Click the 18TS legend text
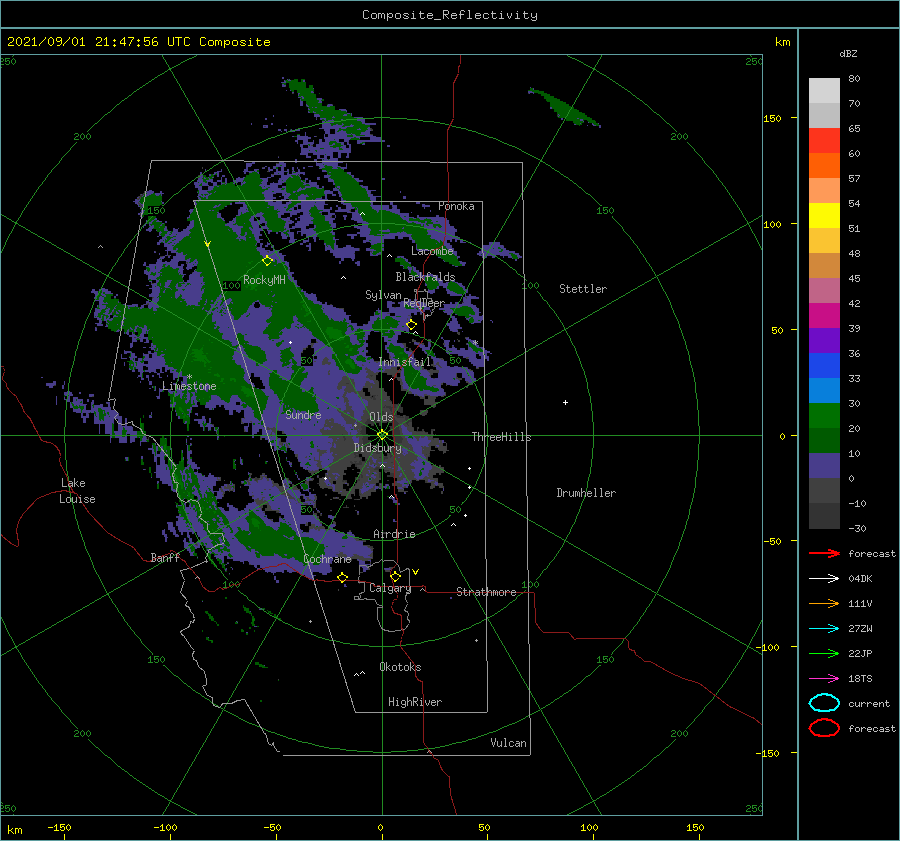This screenshot has width=900, height=841. pos(860,679)
